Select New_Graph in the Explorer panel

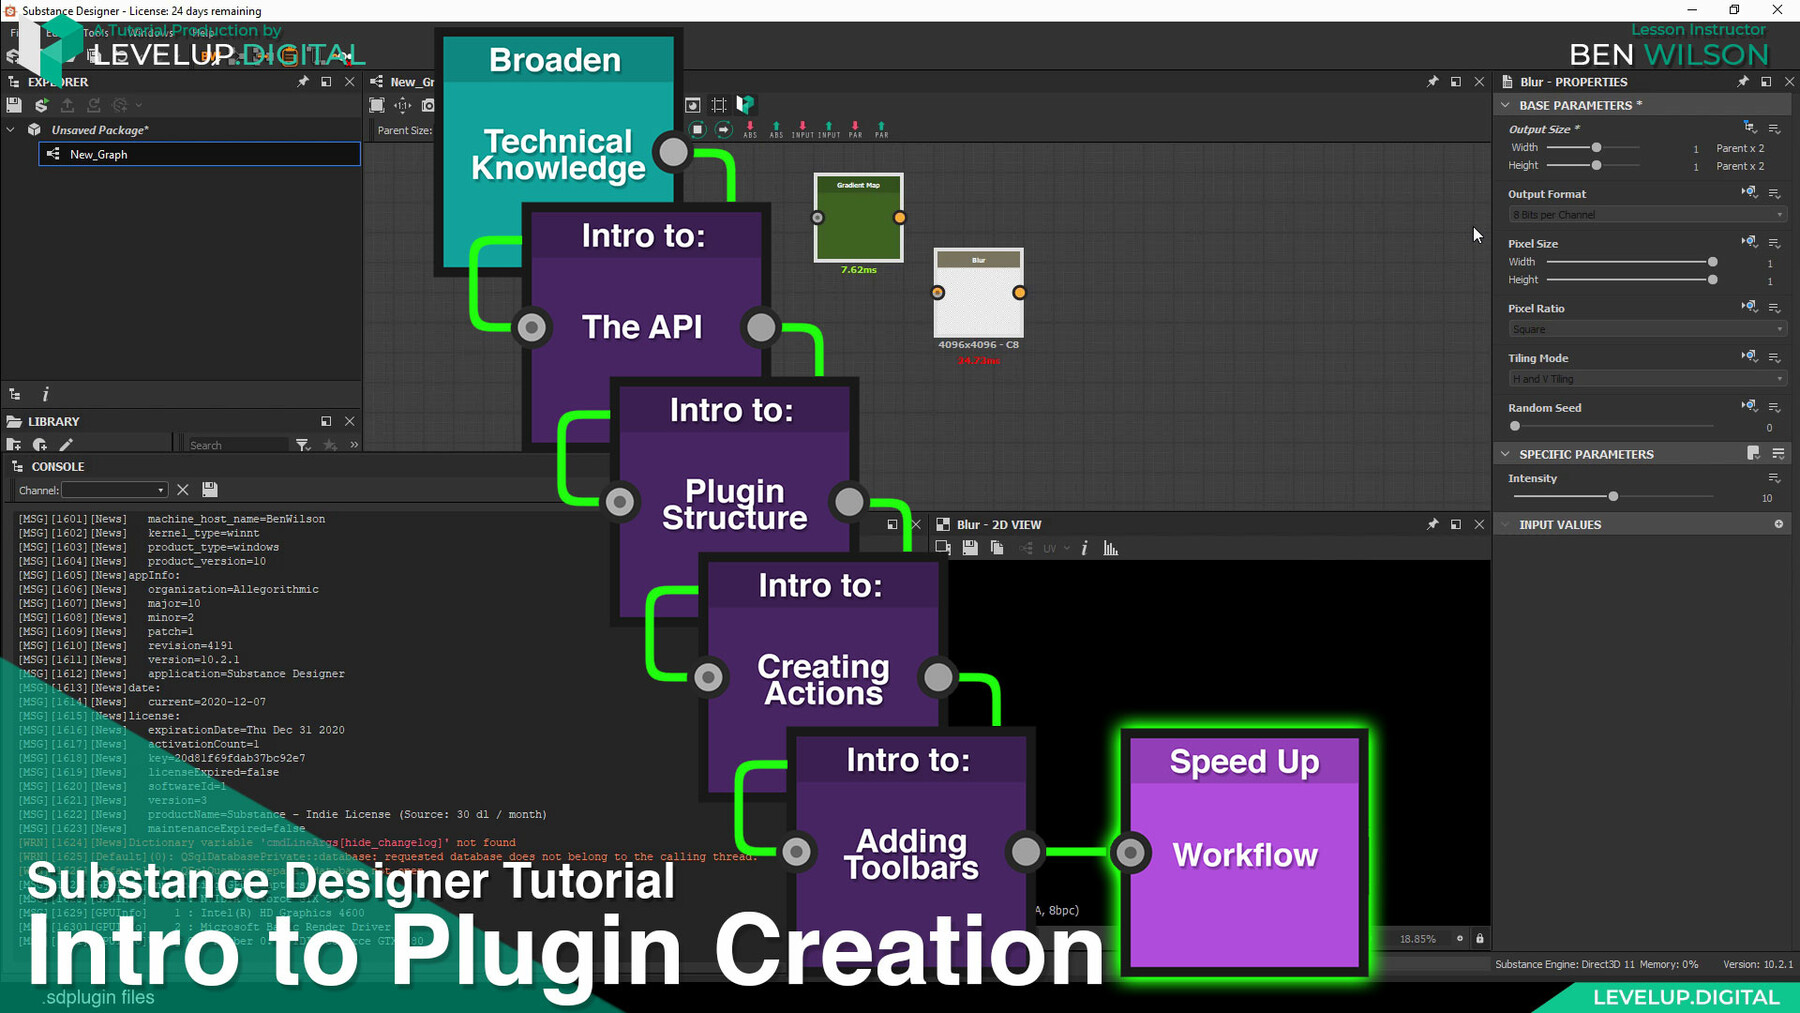(98, 154)
